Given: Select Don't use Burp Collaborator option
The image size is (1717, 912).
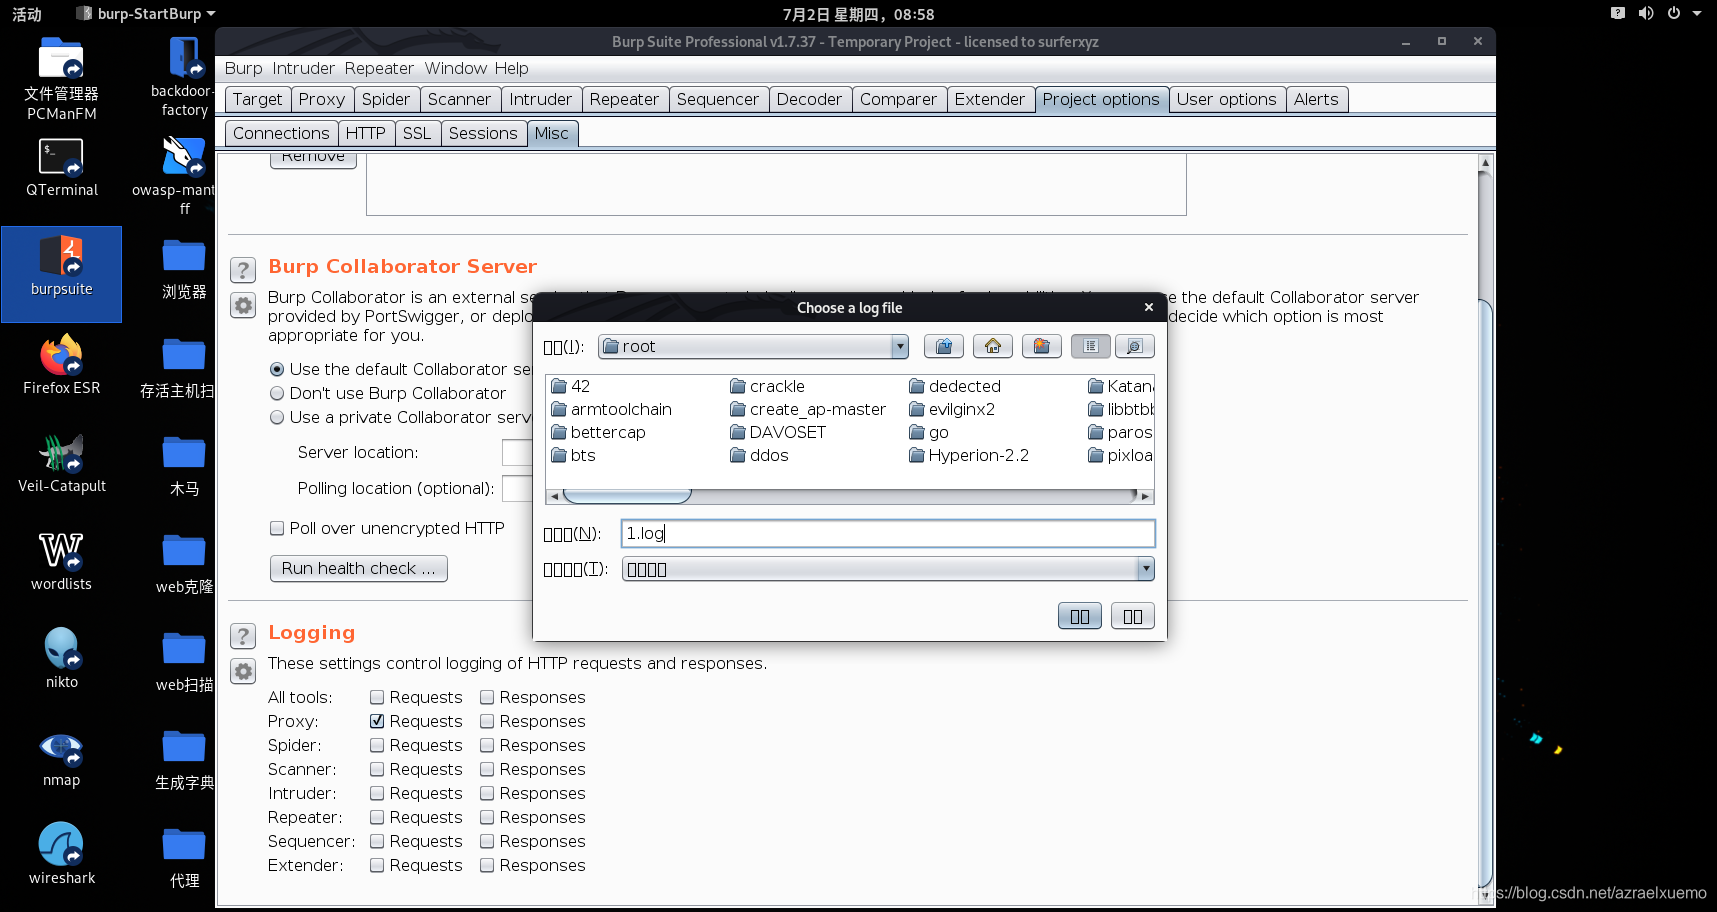Looking at the screenshot, I should coord(277,393).
